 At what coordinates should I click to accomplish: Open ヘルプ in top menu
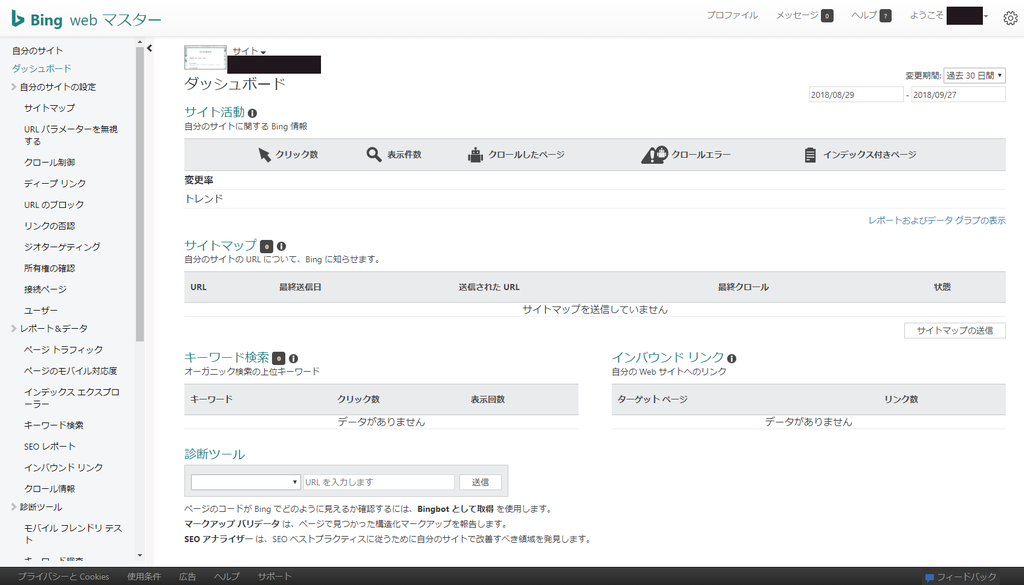(864, 15)
